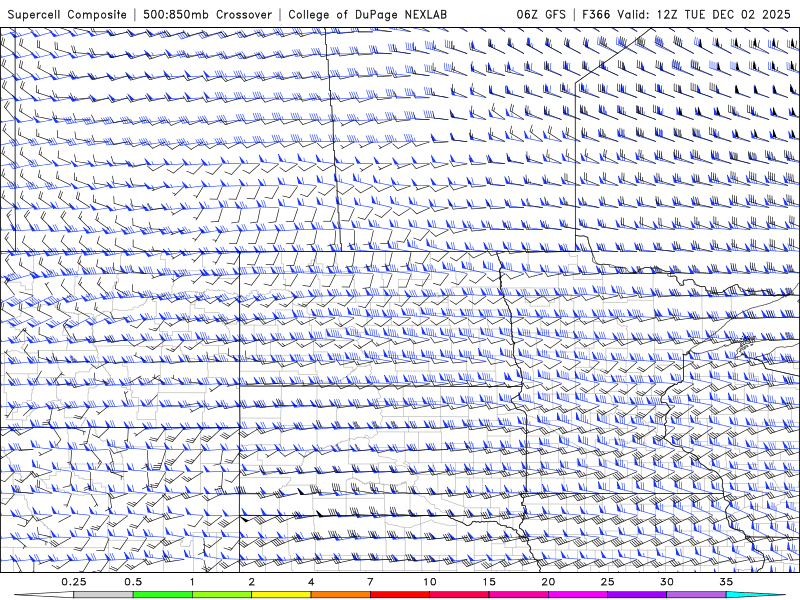
Task: Click the 'Valid: 12Z TUE DEC 02 2025' text
Action: pyautogui.click(x=704, y=15)
